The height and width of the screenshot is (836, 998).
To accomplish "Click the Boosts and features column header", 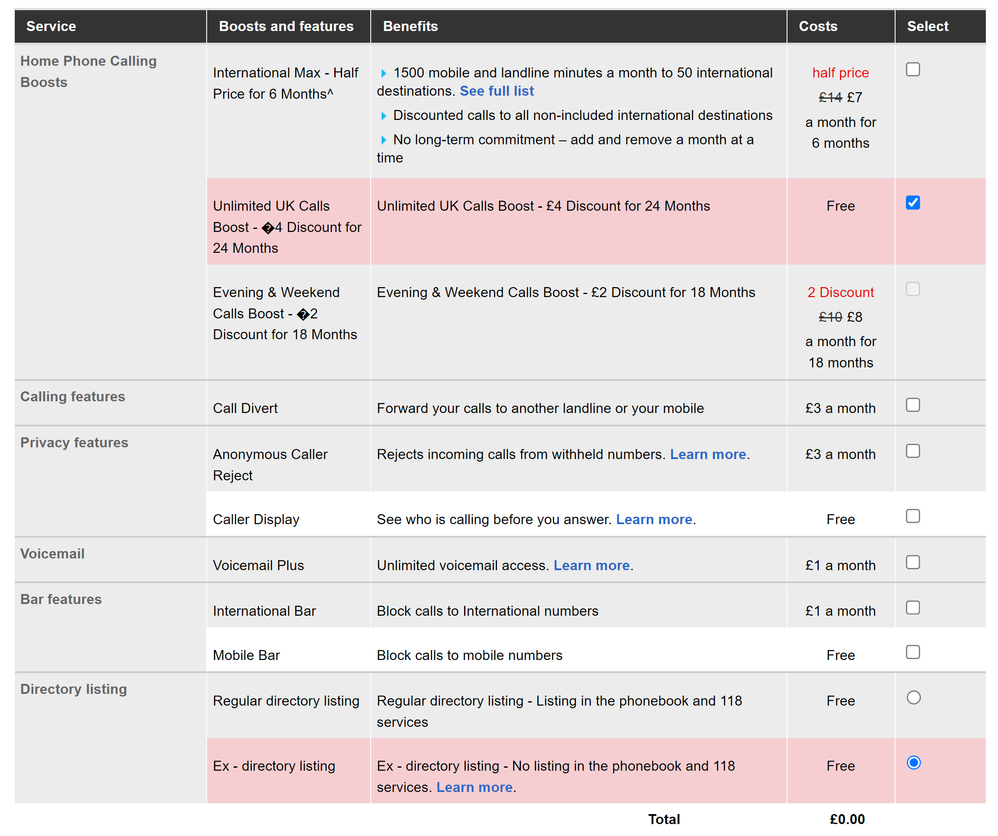I will pyautogui.click(x=286, y=26).
